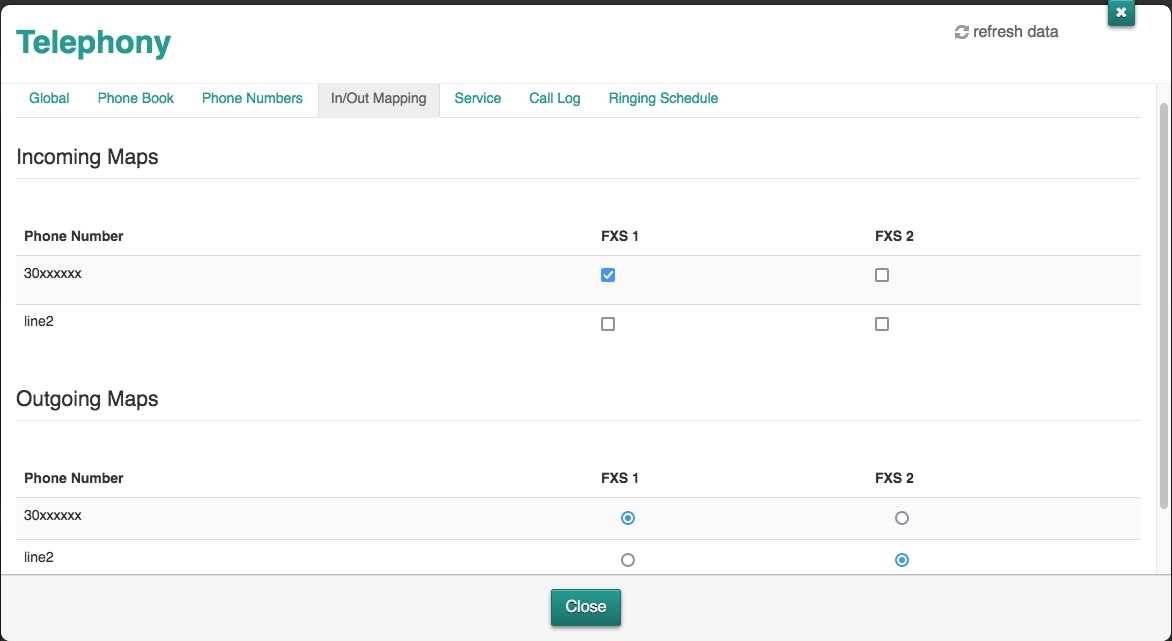Open the Ringing Schedule tab
Viewport: 1172px width, 641px height.
click(x=663, y=98)
